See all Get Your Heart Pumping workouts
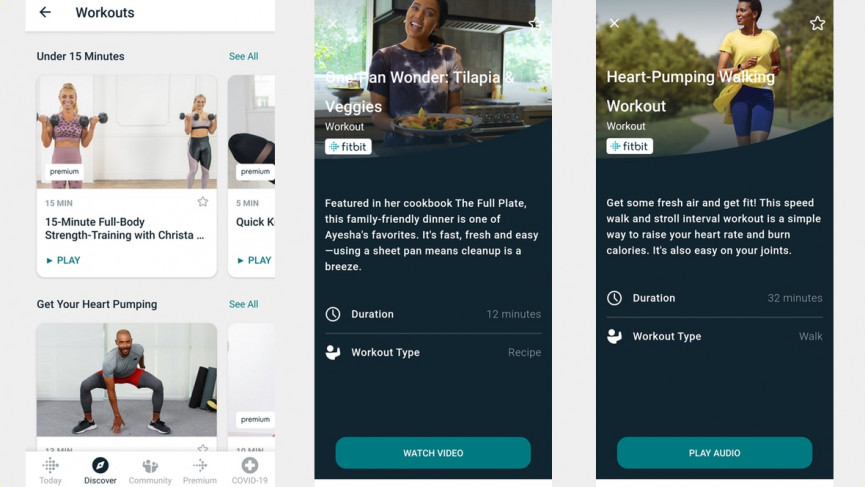The height and width of the screenshot is (487, 865). 243,304
